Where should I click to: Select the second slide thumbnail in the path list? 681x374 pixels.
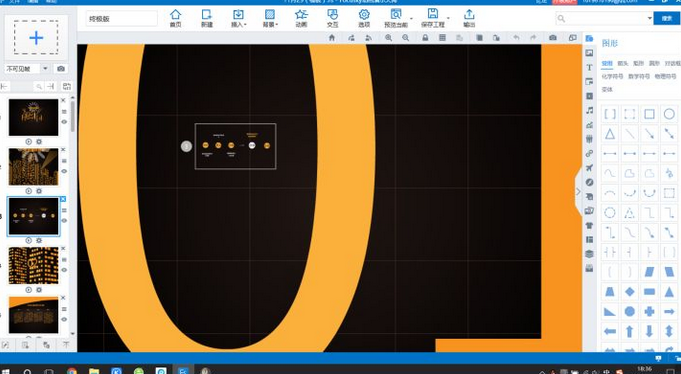point(33,167)
